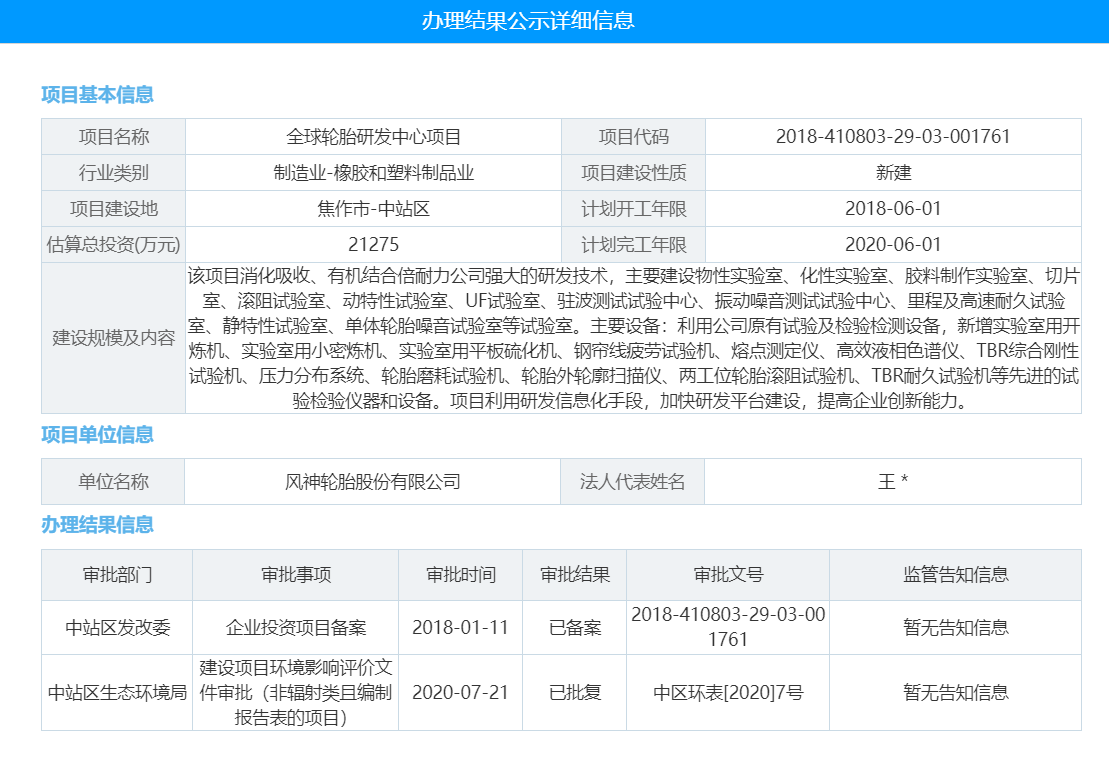Click the construction content description paragraph
The width and height of the screenshot is (1109, 758).
click(x=634, y=338)
